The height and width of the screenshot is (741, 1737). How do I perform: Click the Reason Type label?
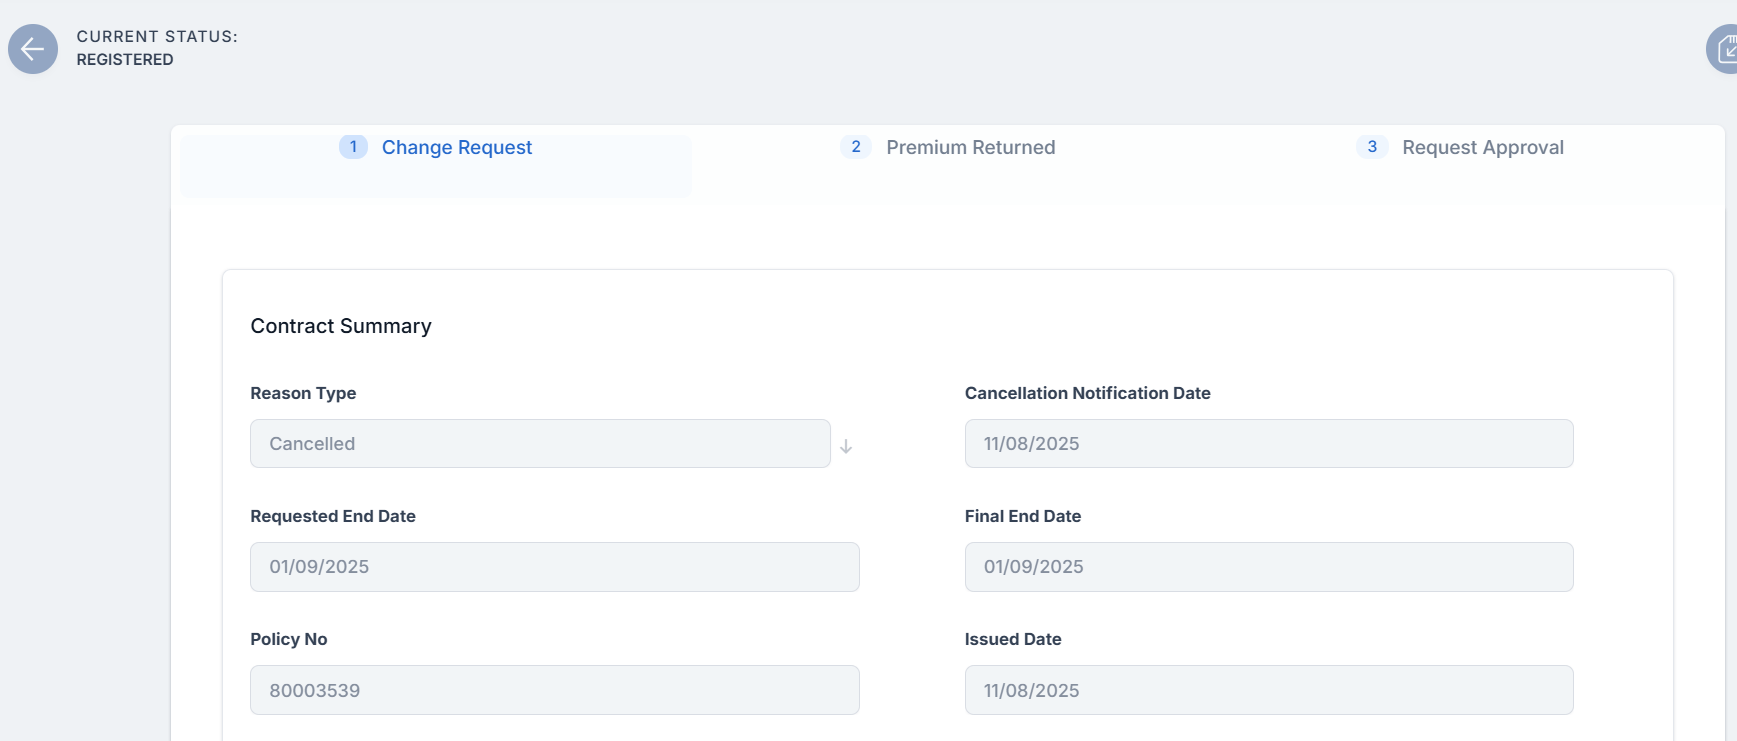tap(303, 393)
